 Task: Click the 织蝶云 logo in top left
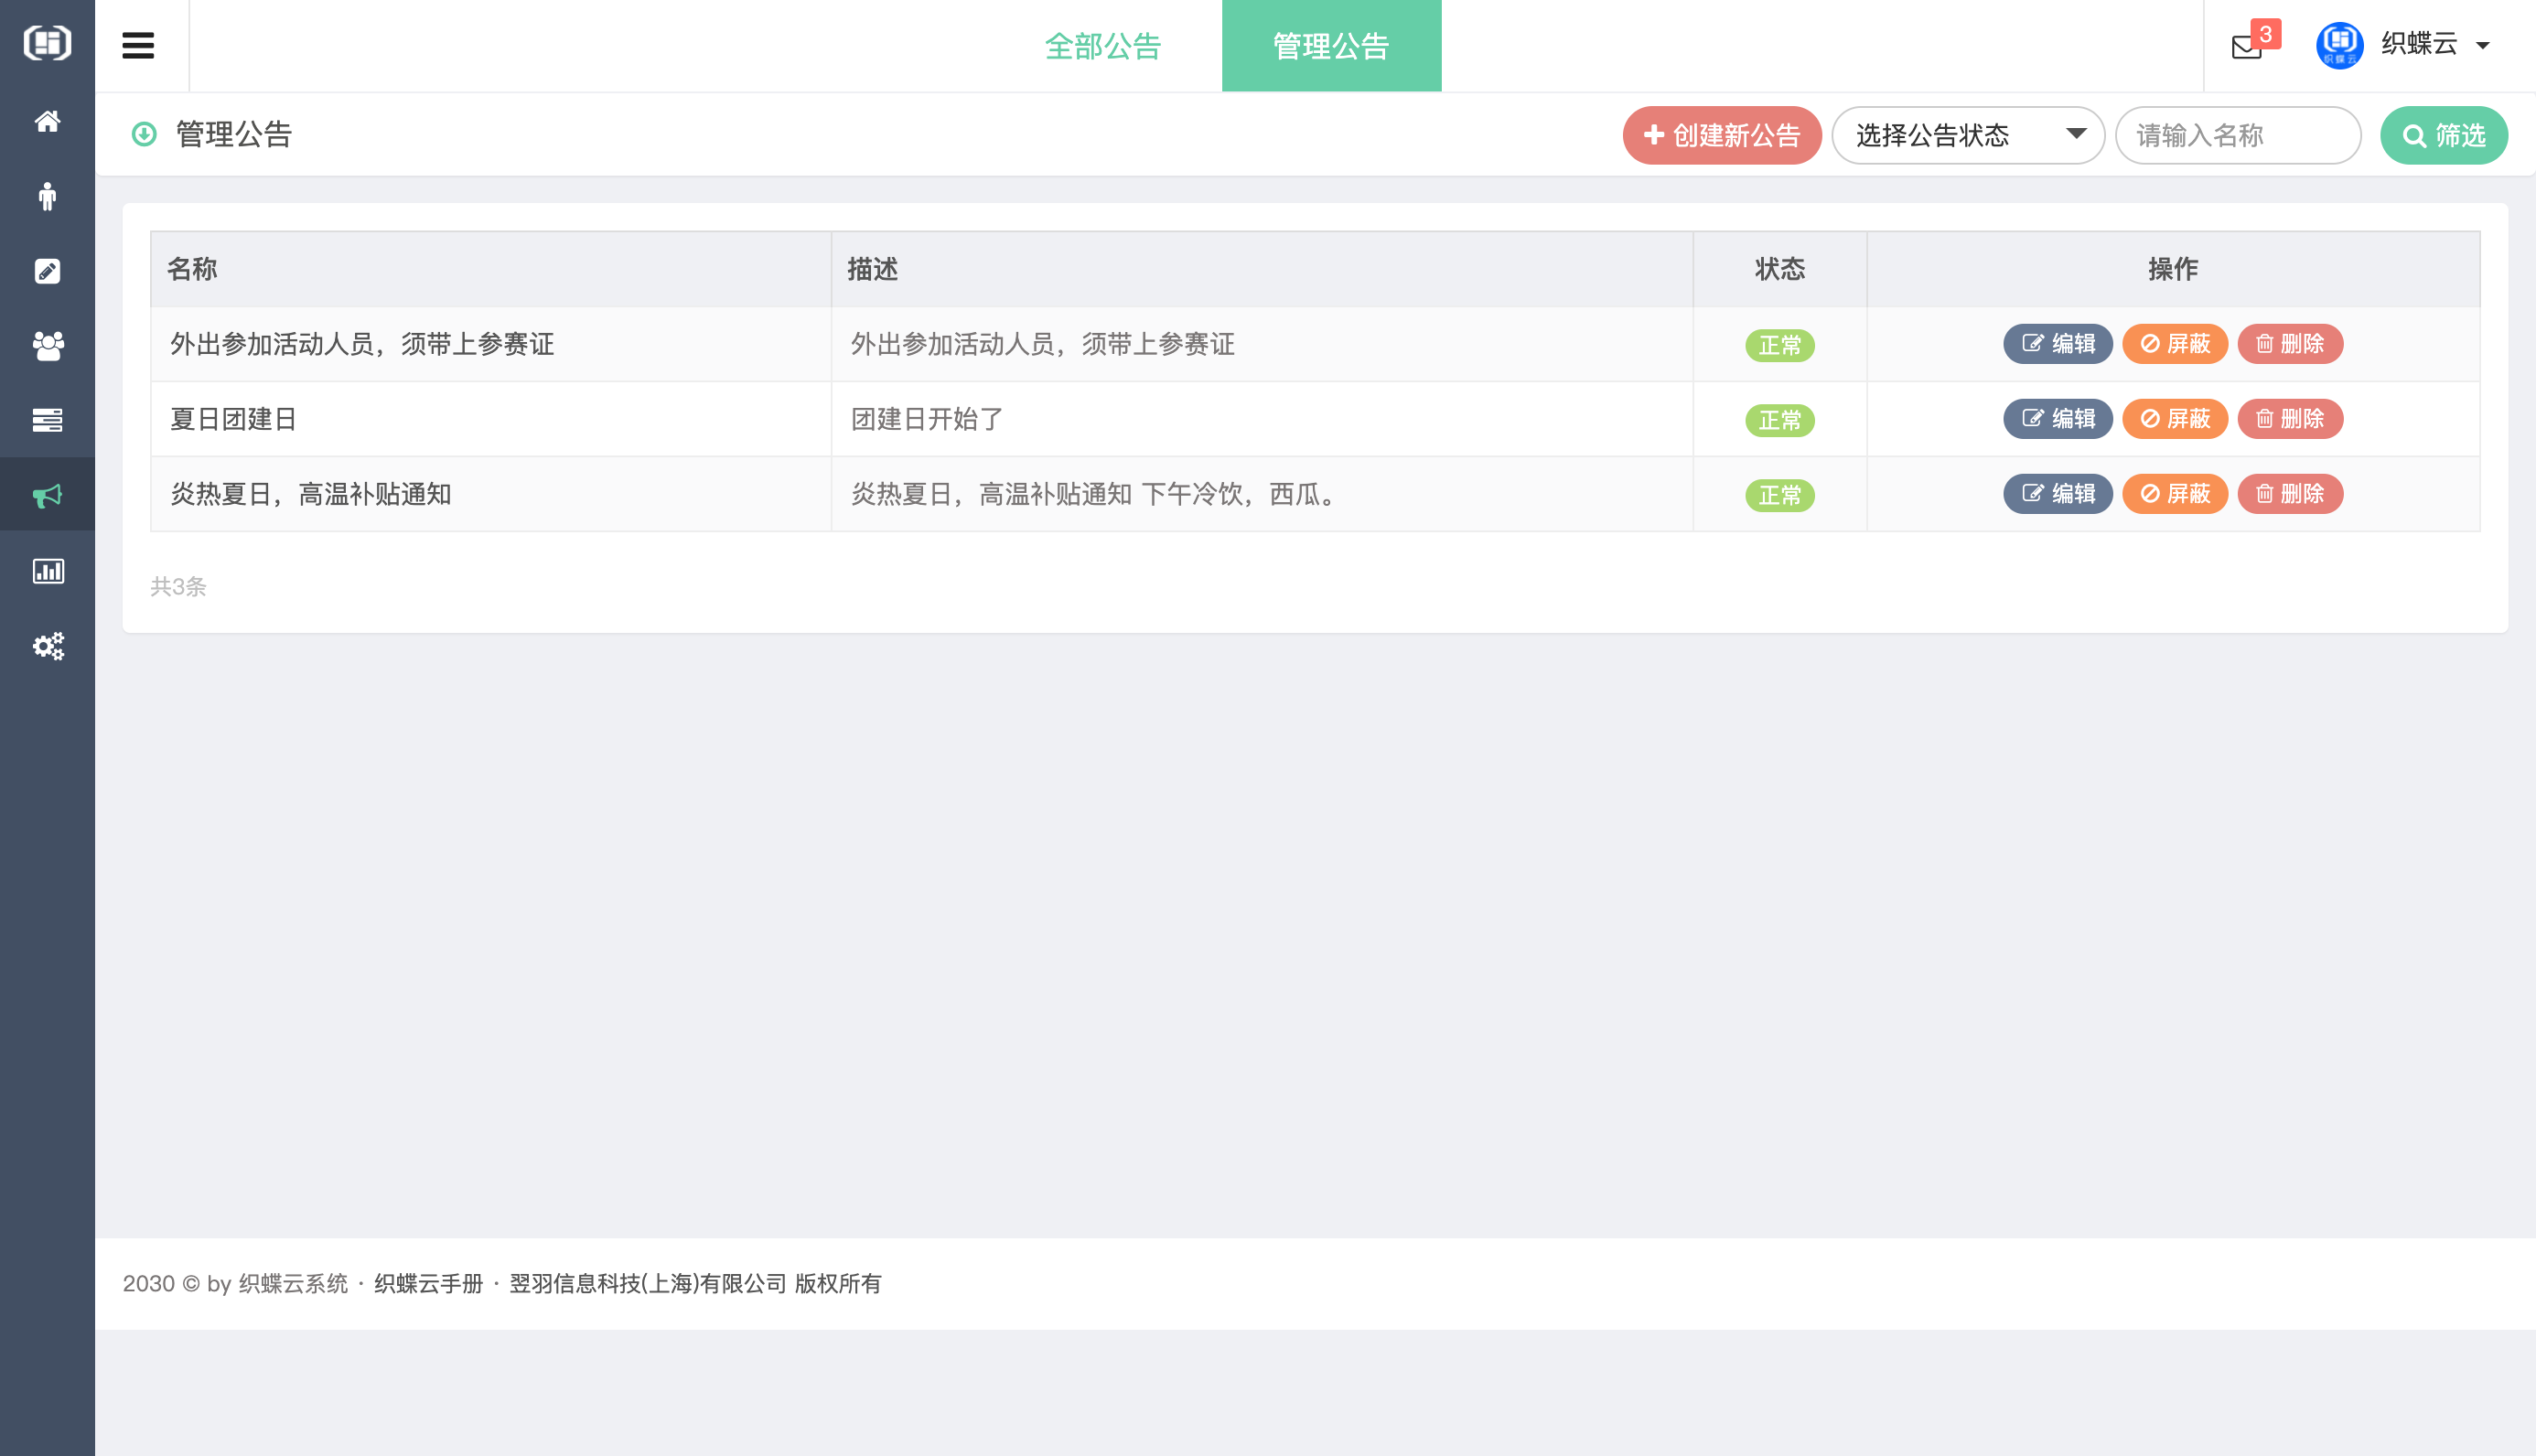pyautogui.click(x=47, y=43)
